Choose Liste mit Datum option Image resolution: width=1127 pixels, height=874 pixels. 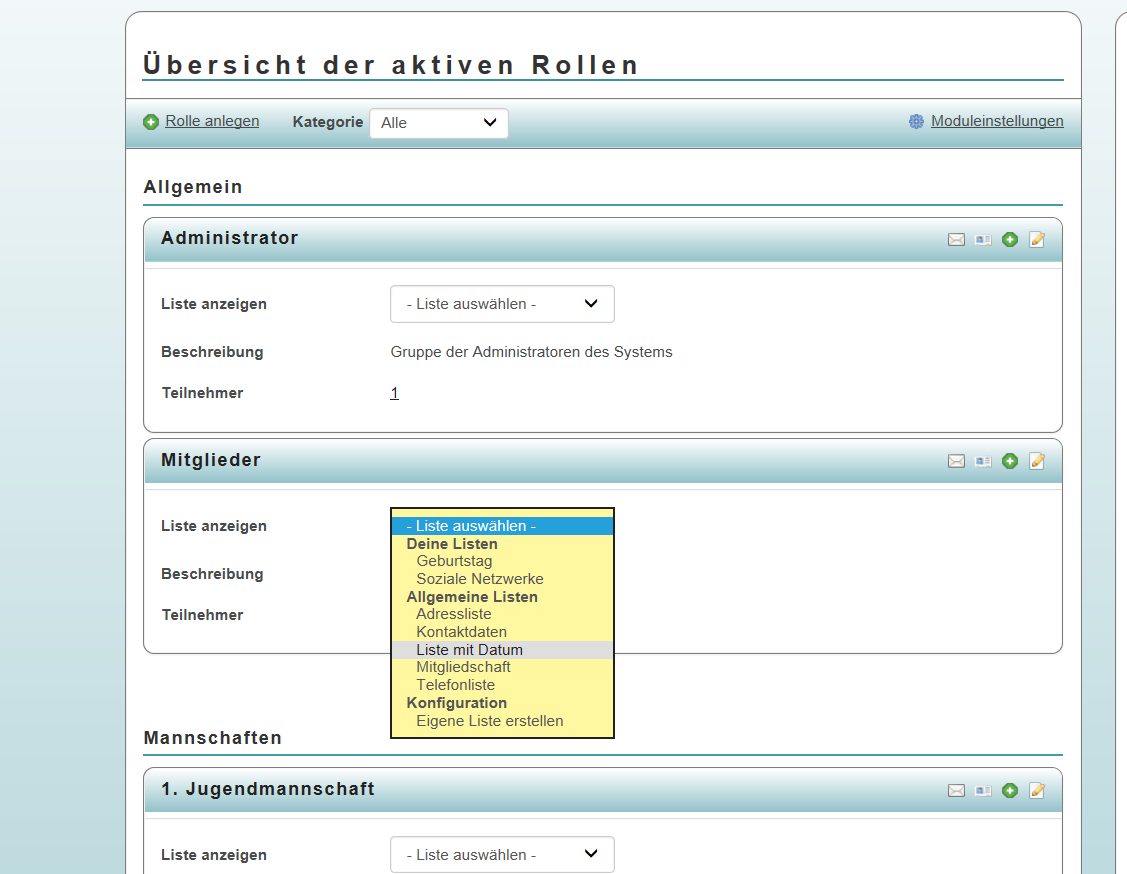(469, 650)
